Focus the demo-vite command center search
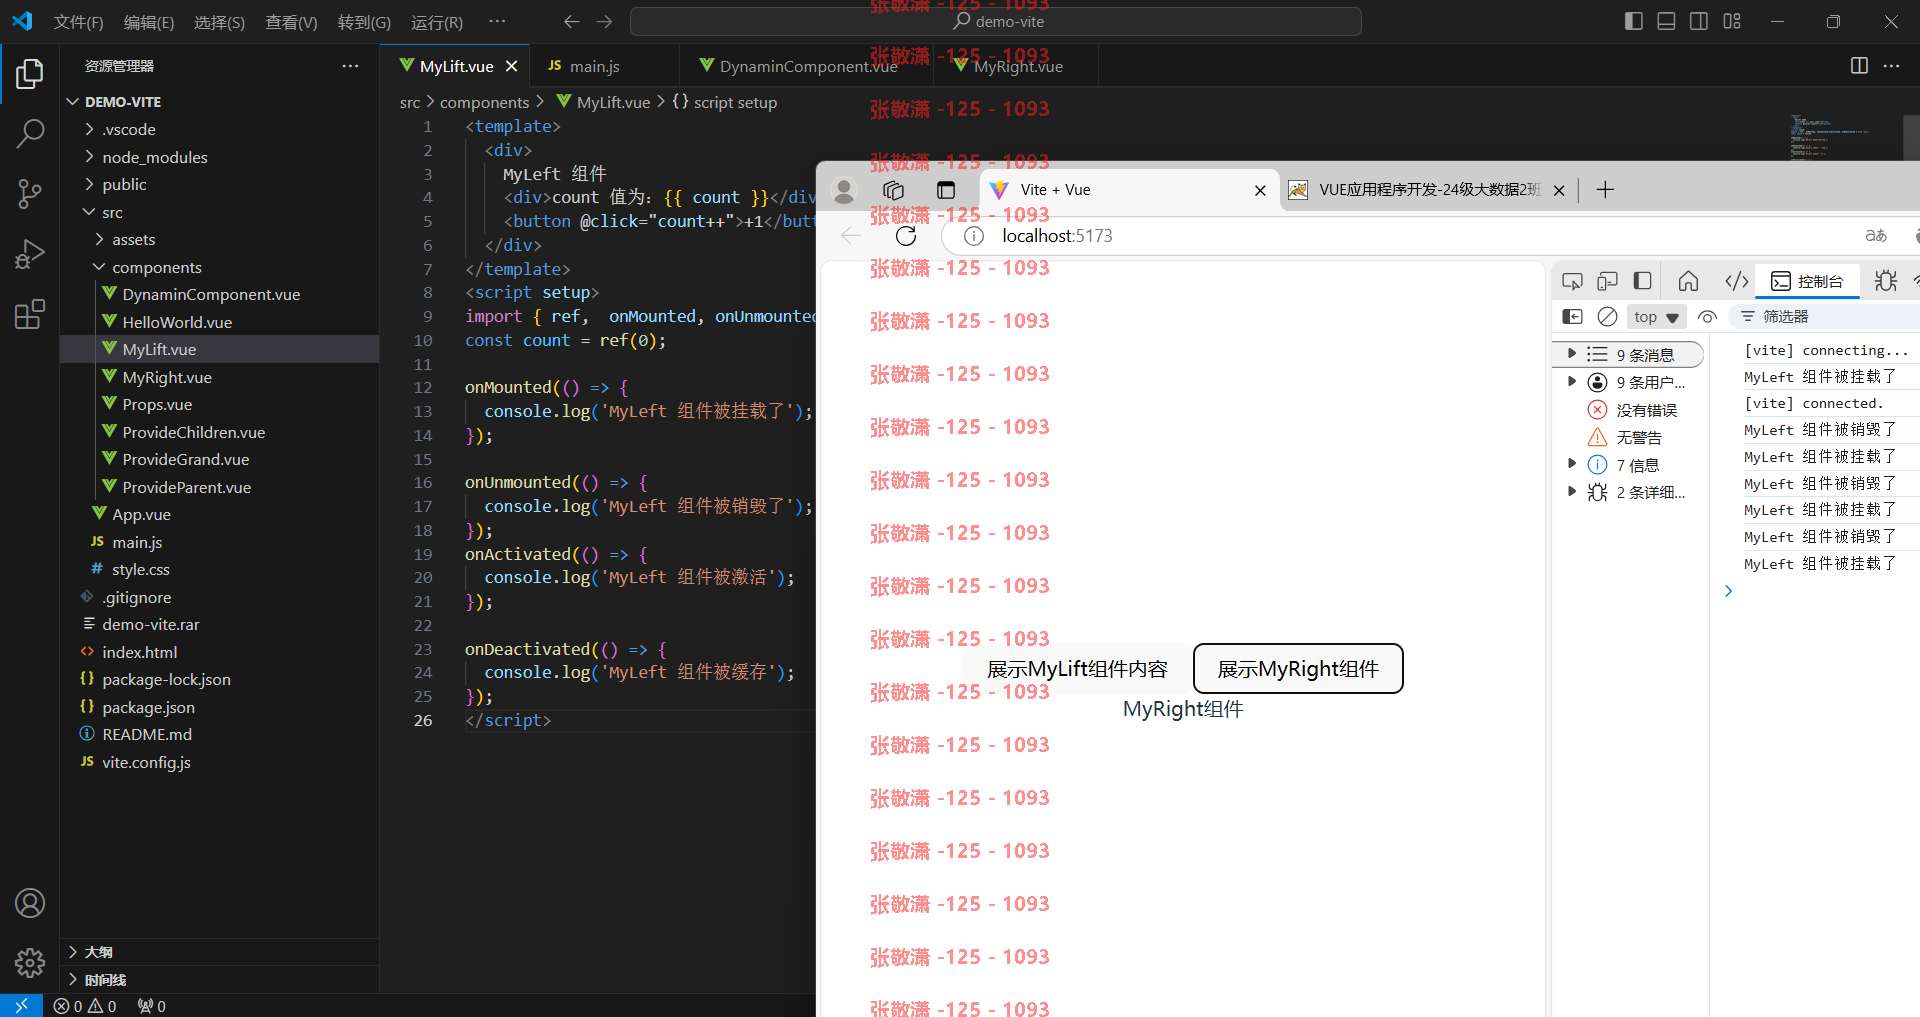This screenshot has height=1017, width=1920. pyautogui.click(x=996, y=21)
